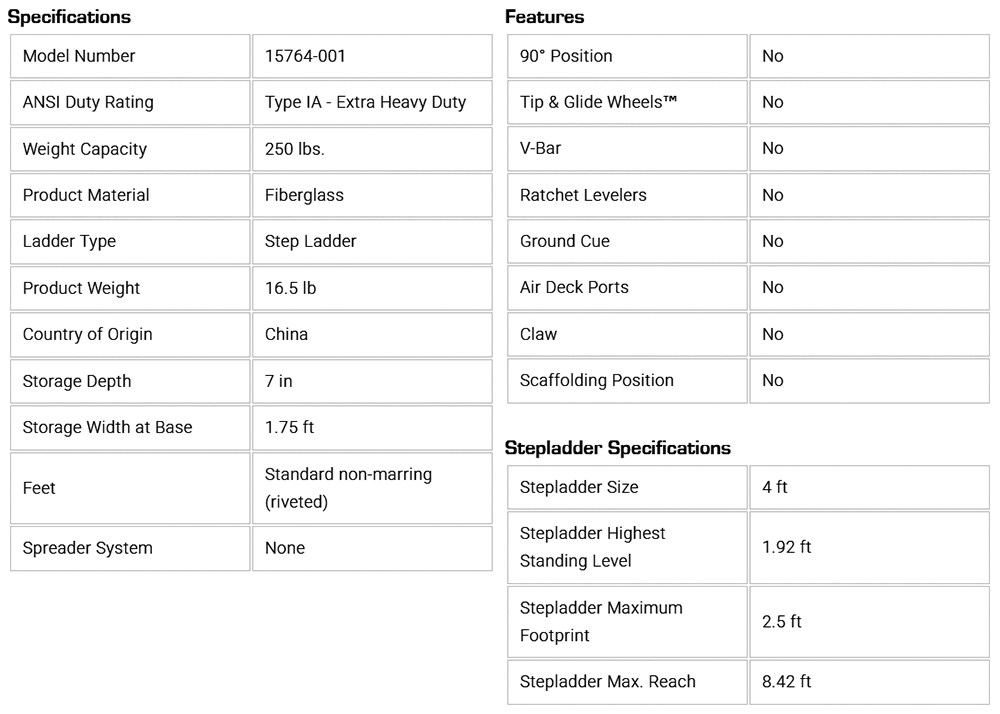
Task: Select the model number value 15764-001
Action: point(306,56)
